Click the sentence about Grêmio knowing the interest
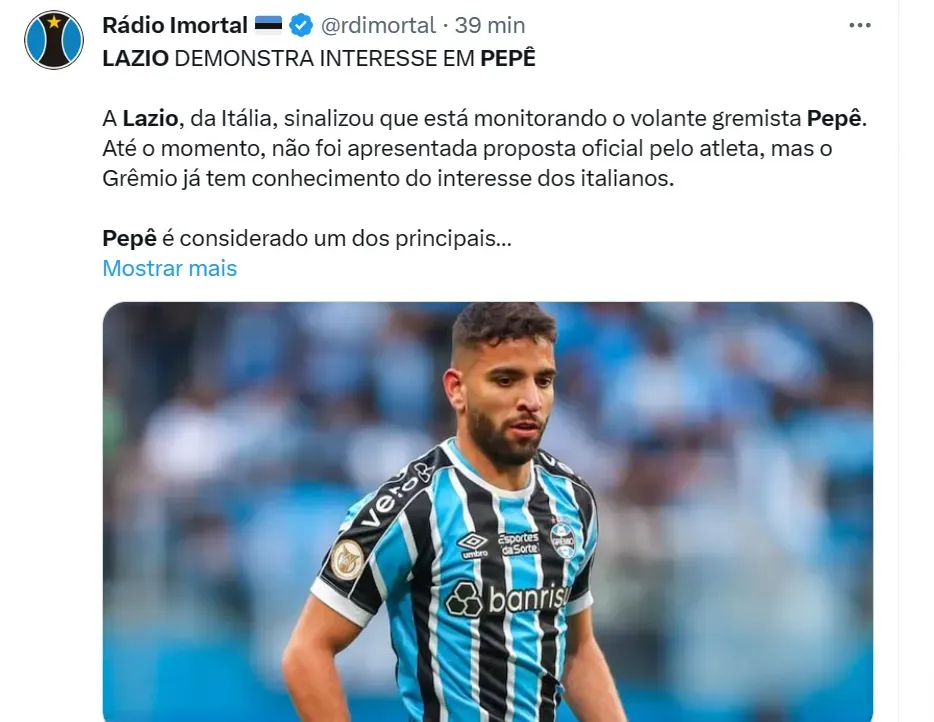 click(x=388, y=178)
